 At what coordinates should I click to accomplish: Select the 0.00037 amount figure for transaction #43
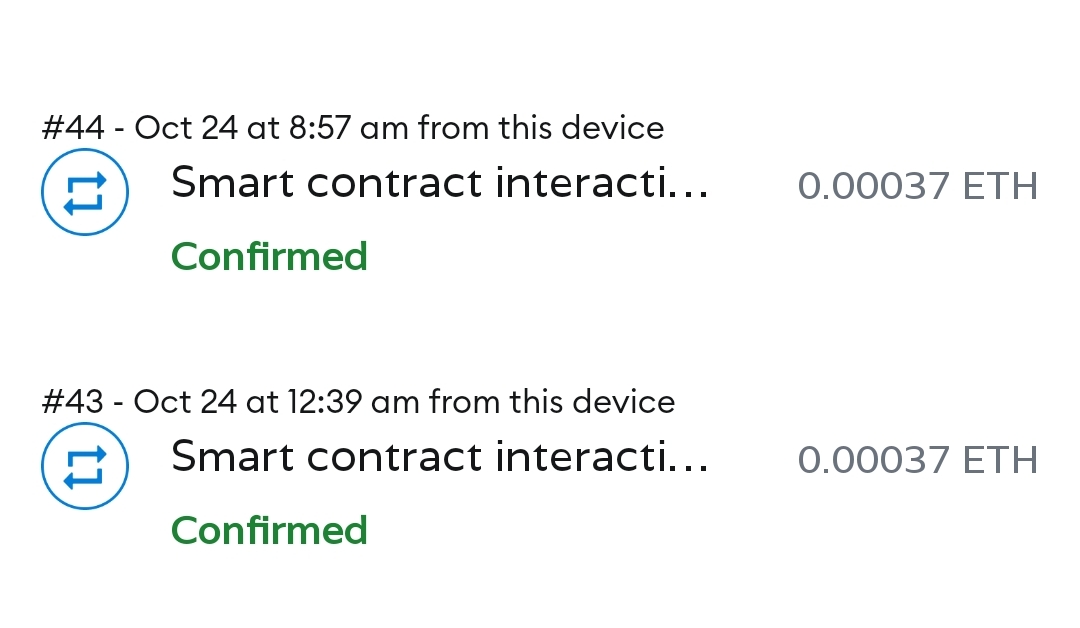pos(873,460)
